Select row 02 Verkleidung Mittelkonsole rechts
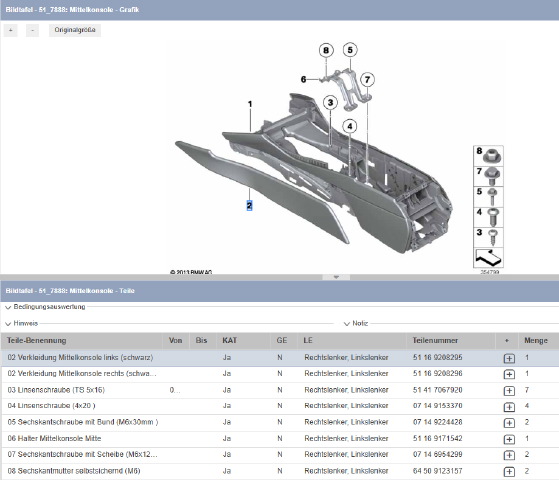Image resolution: width=559 pixels, height=480 pixels. [280, 374]
